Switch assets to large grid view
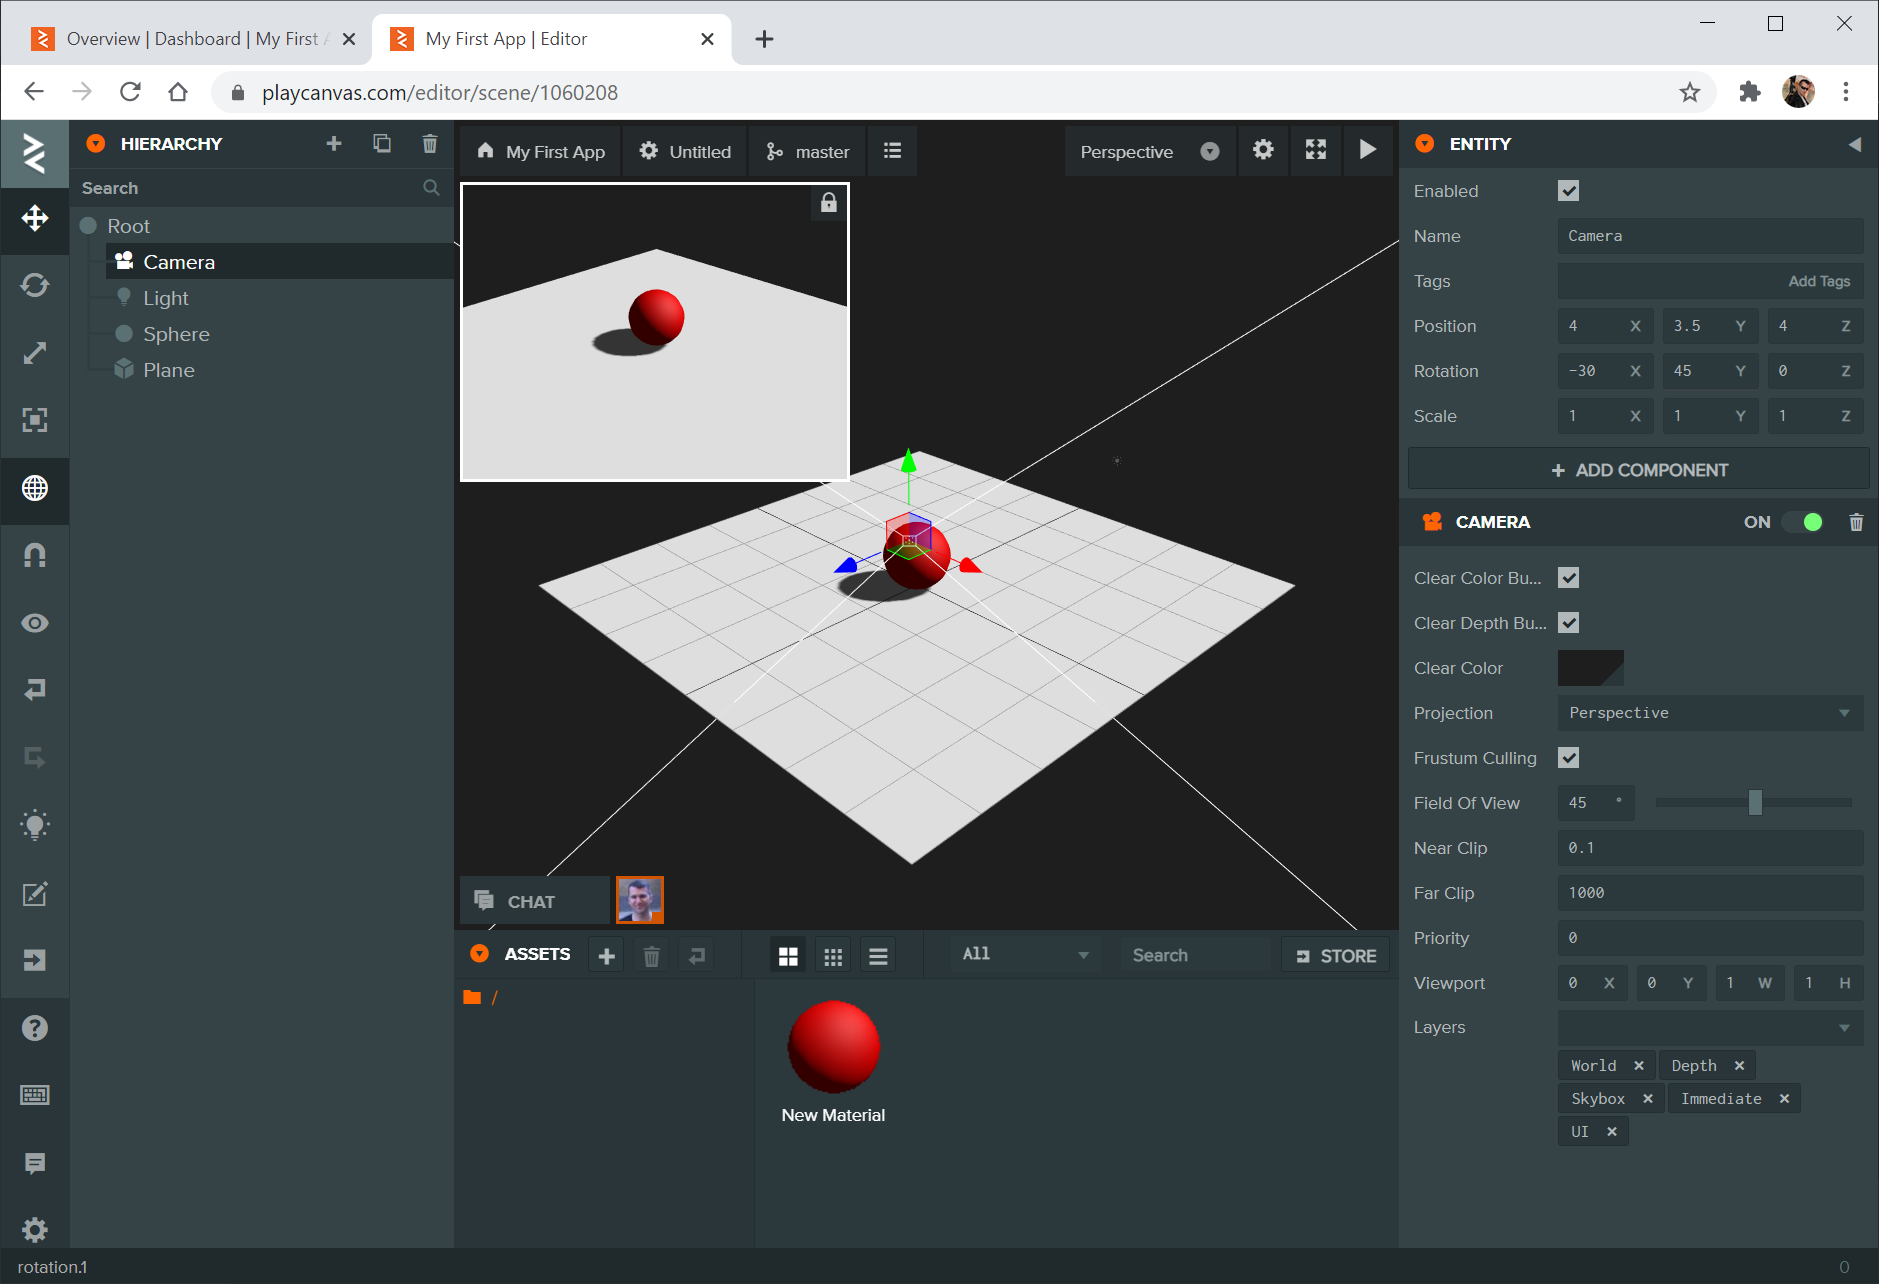This screenshot has width=1879, height=1284. click(788, 956)
